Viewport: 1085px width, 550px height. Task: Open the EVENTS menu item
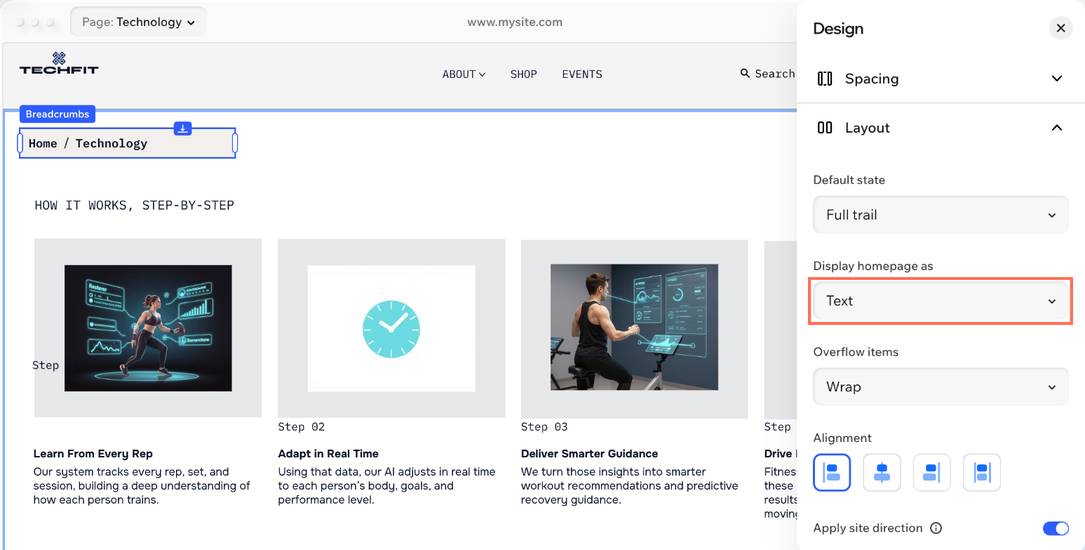[x=582, y=74]
